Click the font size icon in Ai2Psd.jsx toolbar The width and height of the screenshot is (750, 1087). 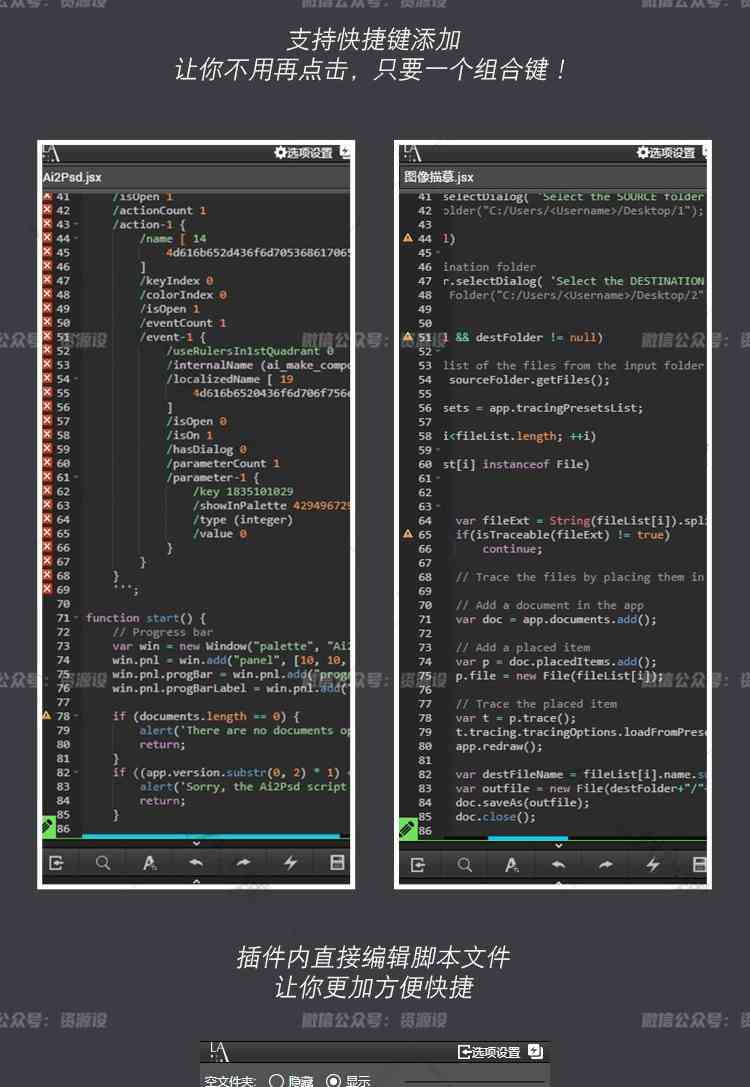coord(149,863)
